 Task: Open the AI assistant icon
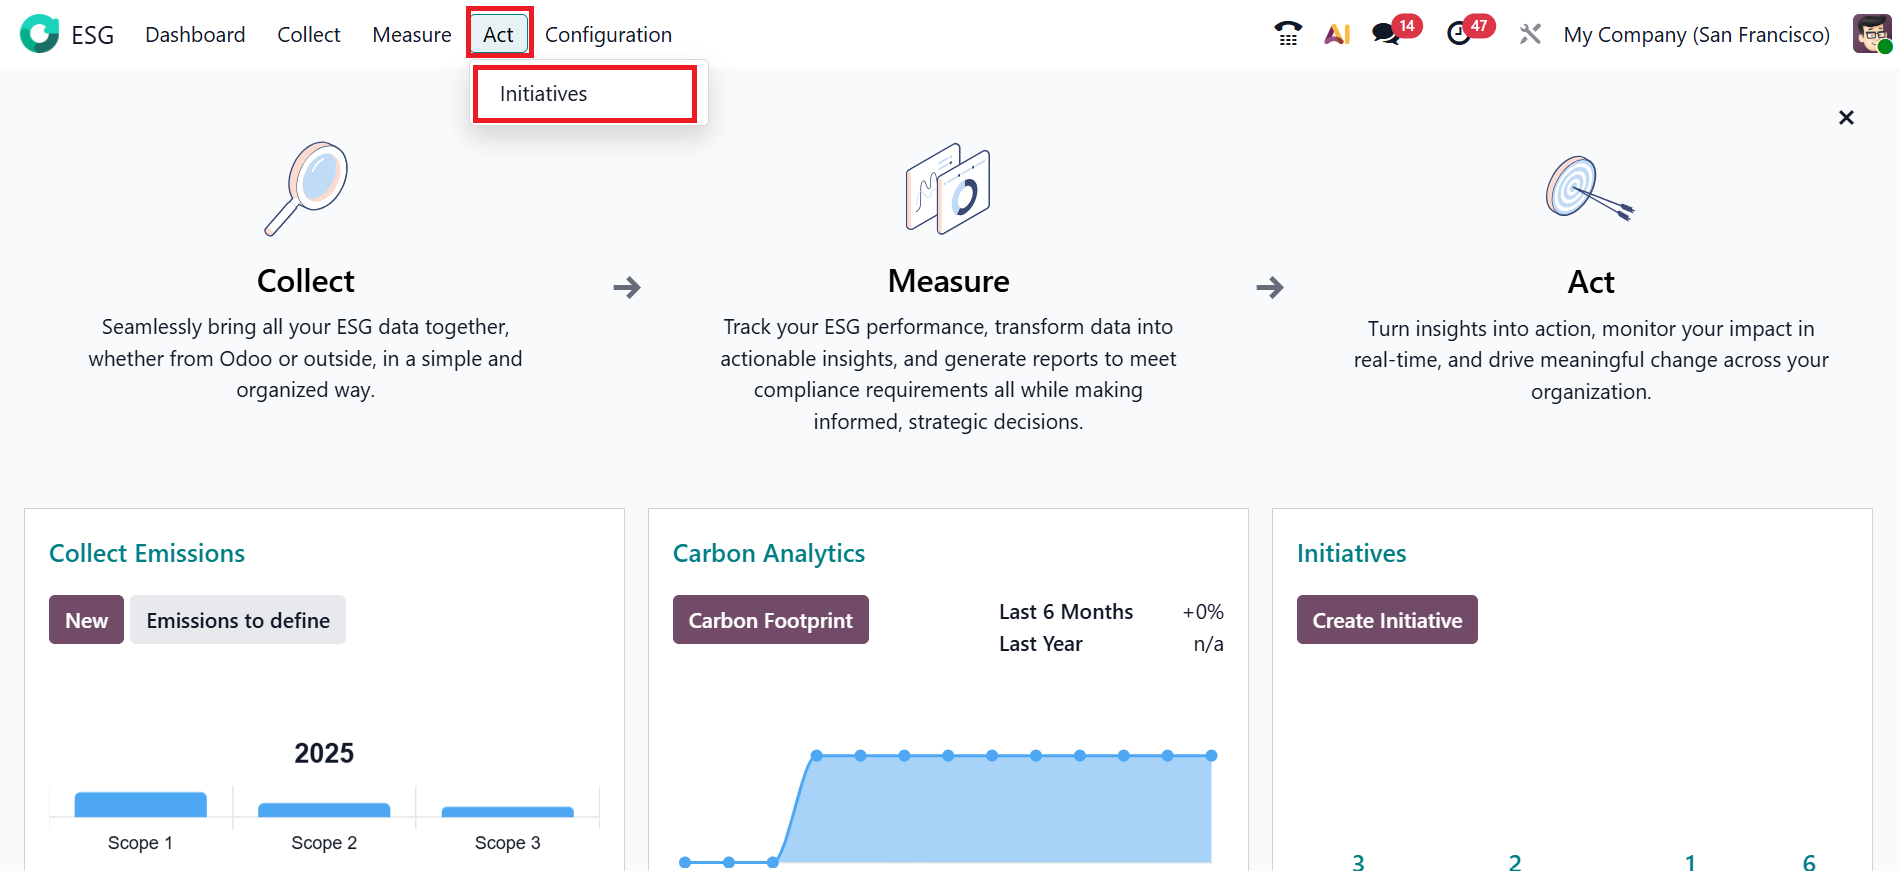point(1337,34)
